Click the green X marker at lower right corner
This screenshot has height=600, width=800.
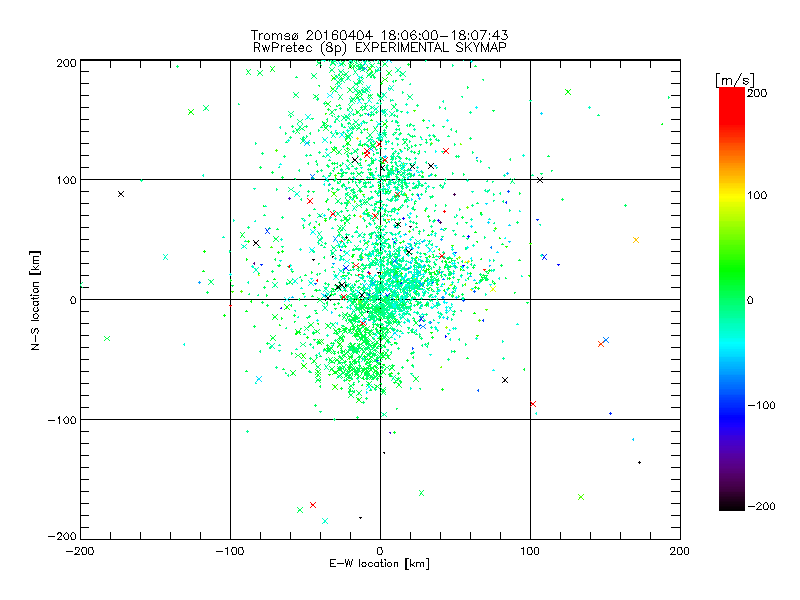(581, 496)
